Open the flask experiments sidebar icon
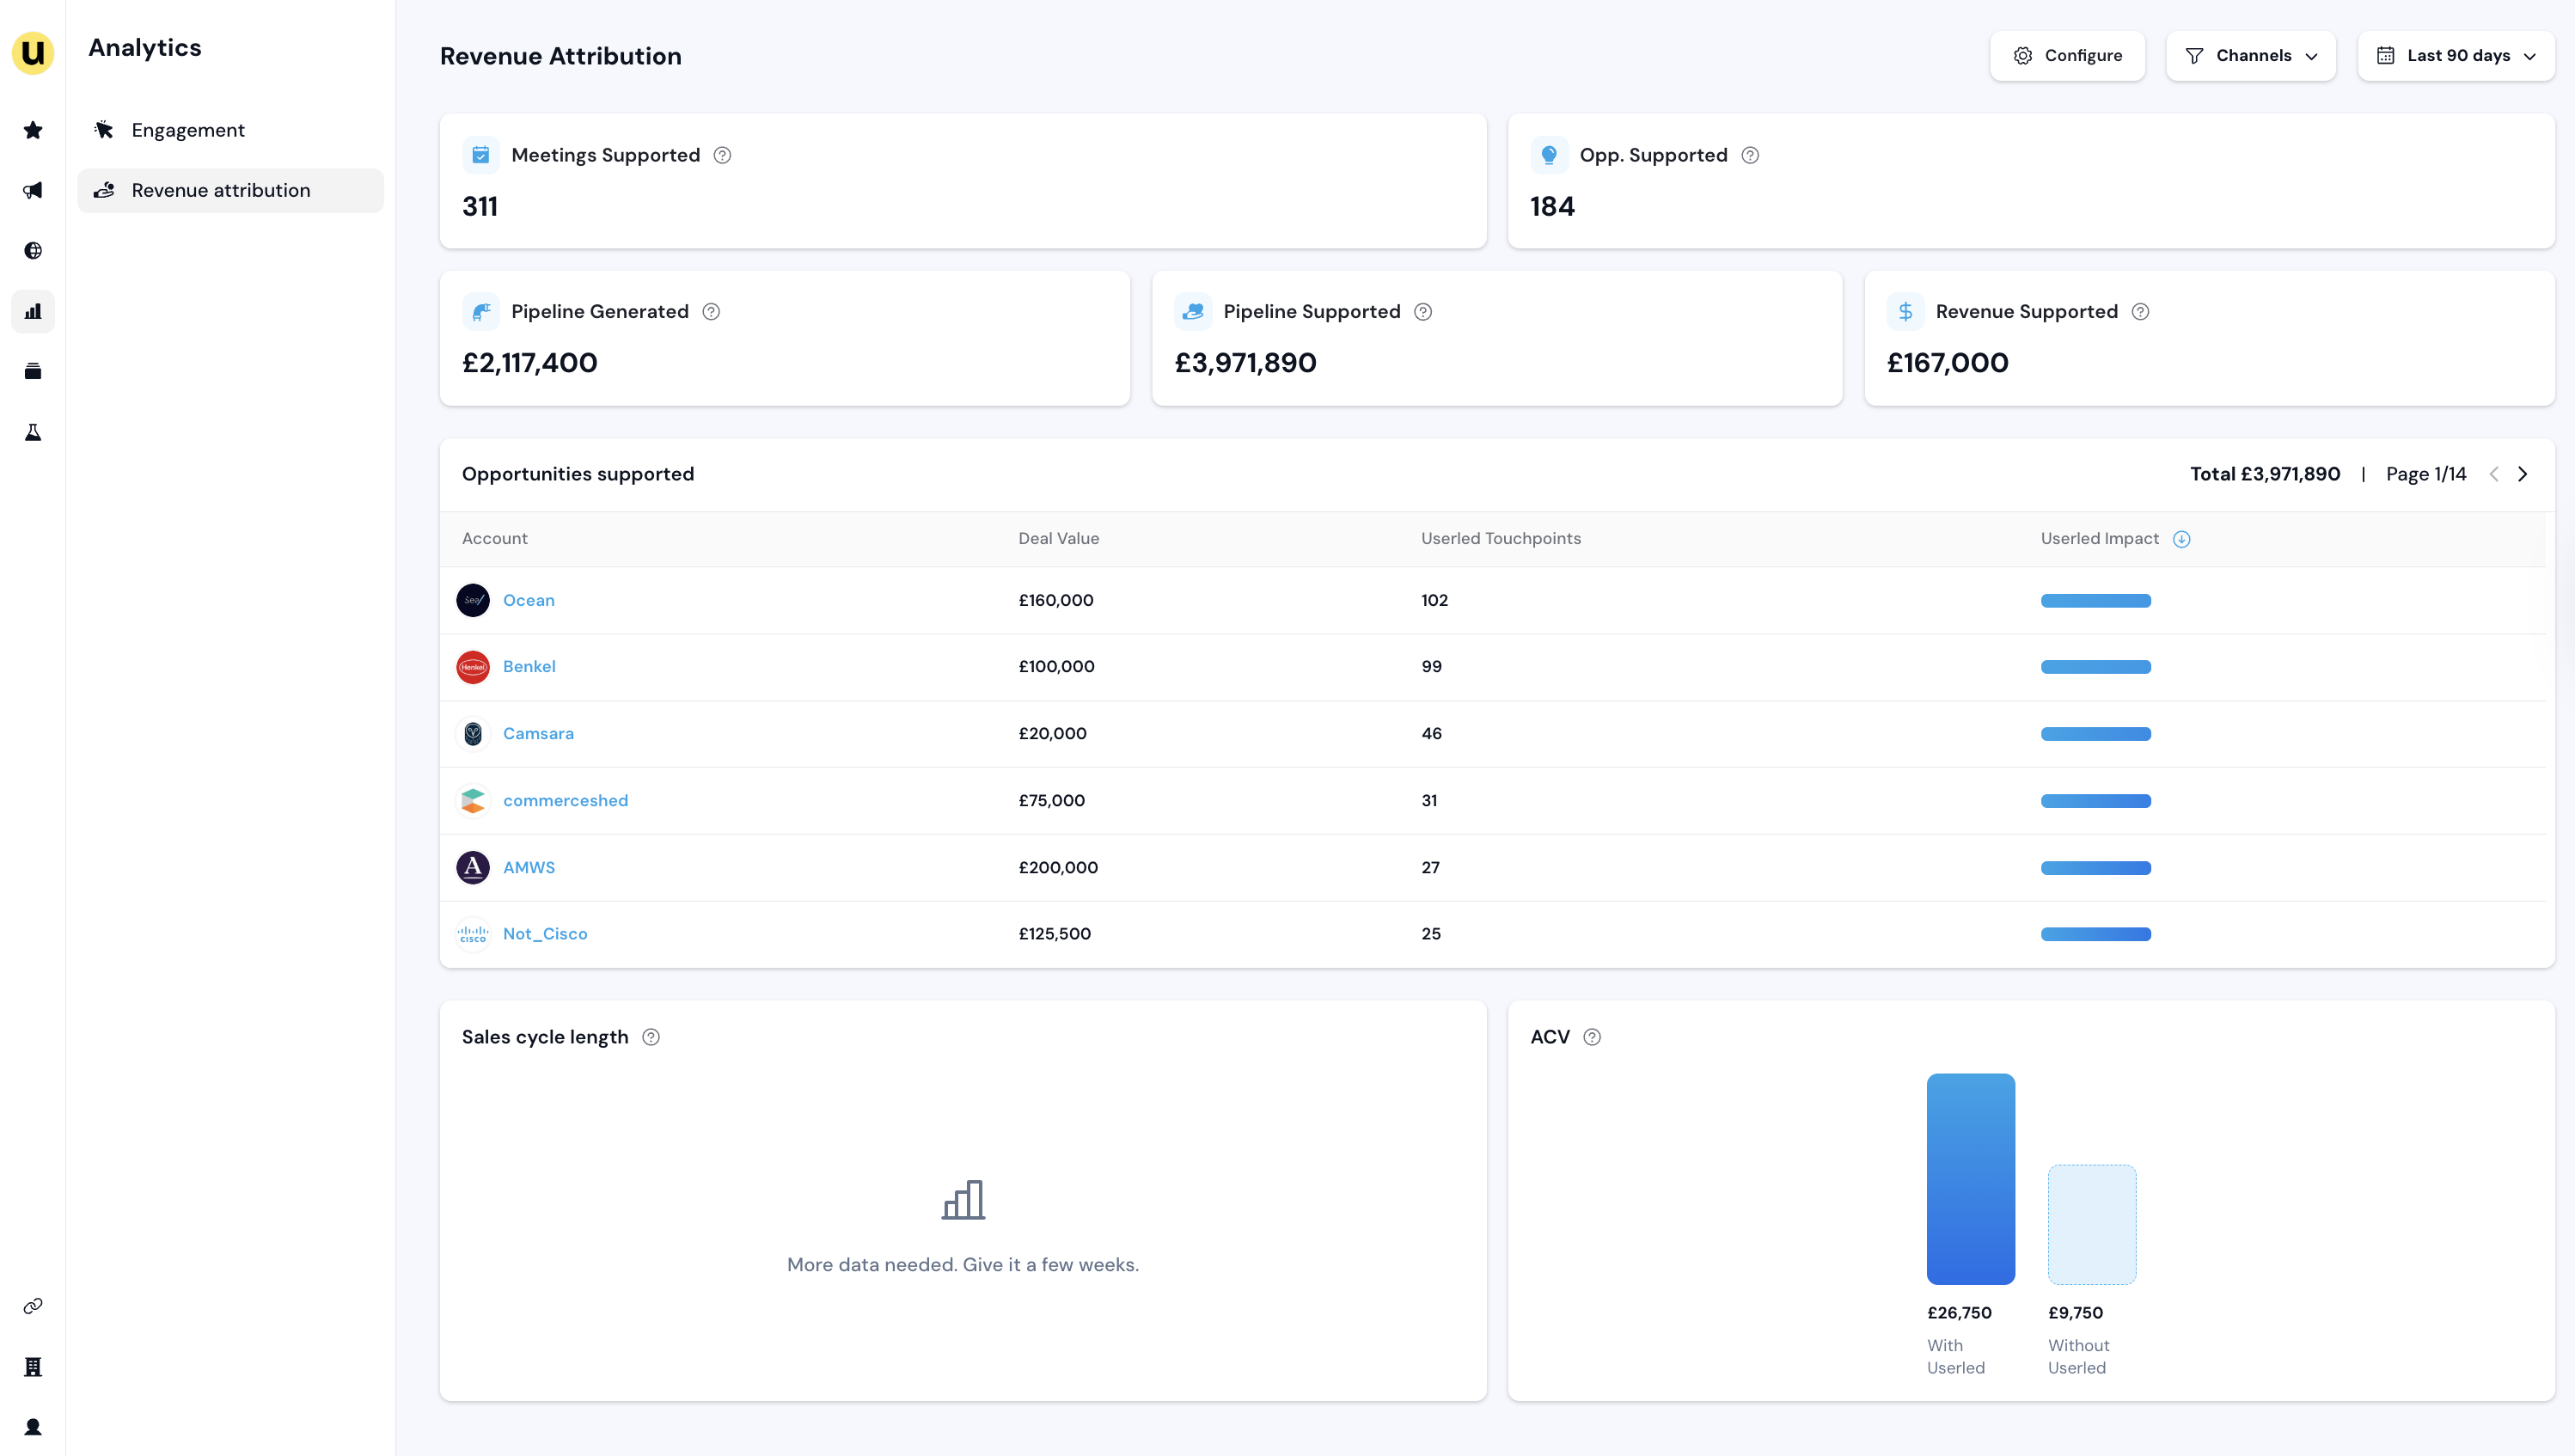The width and height of the screenshot is (2575, 1456). 33,432
